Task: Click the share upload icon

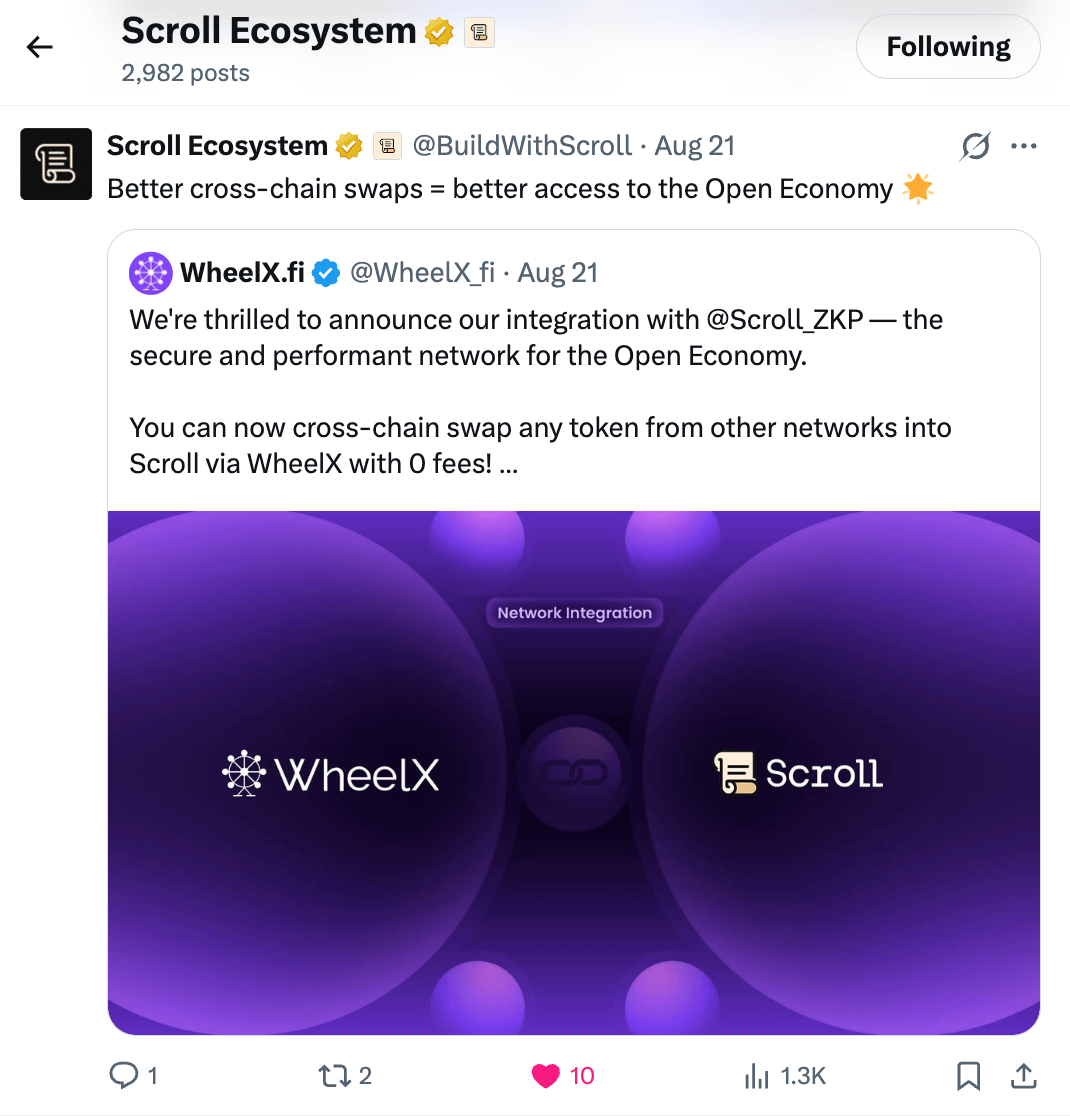Action: click(1023, 1075)
